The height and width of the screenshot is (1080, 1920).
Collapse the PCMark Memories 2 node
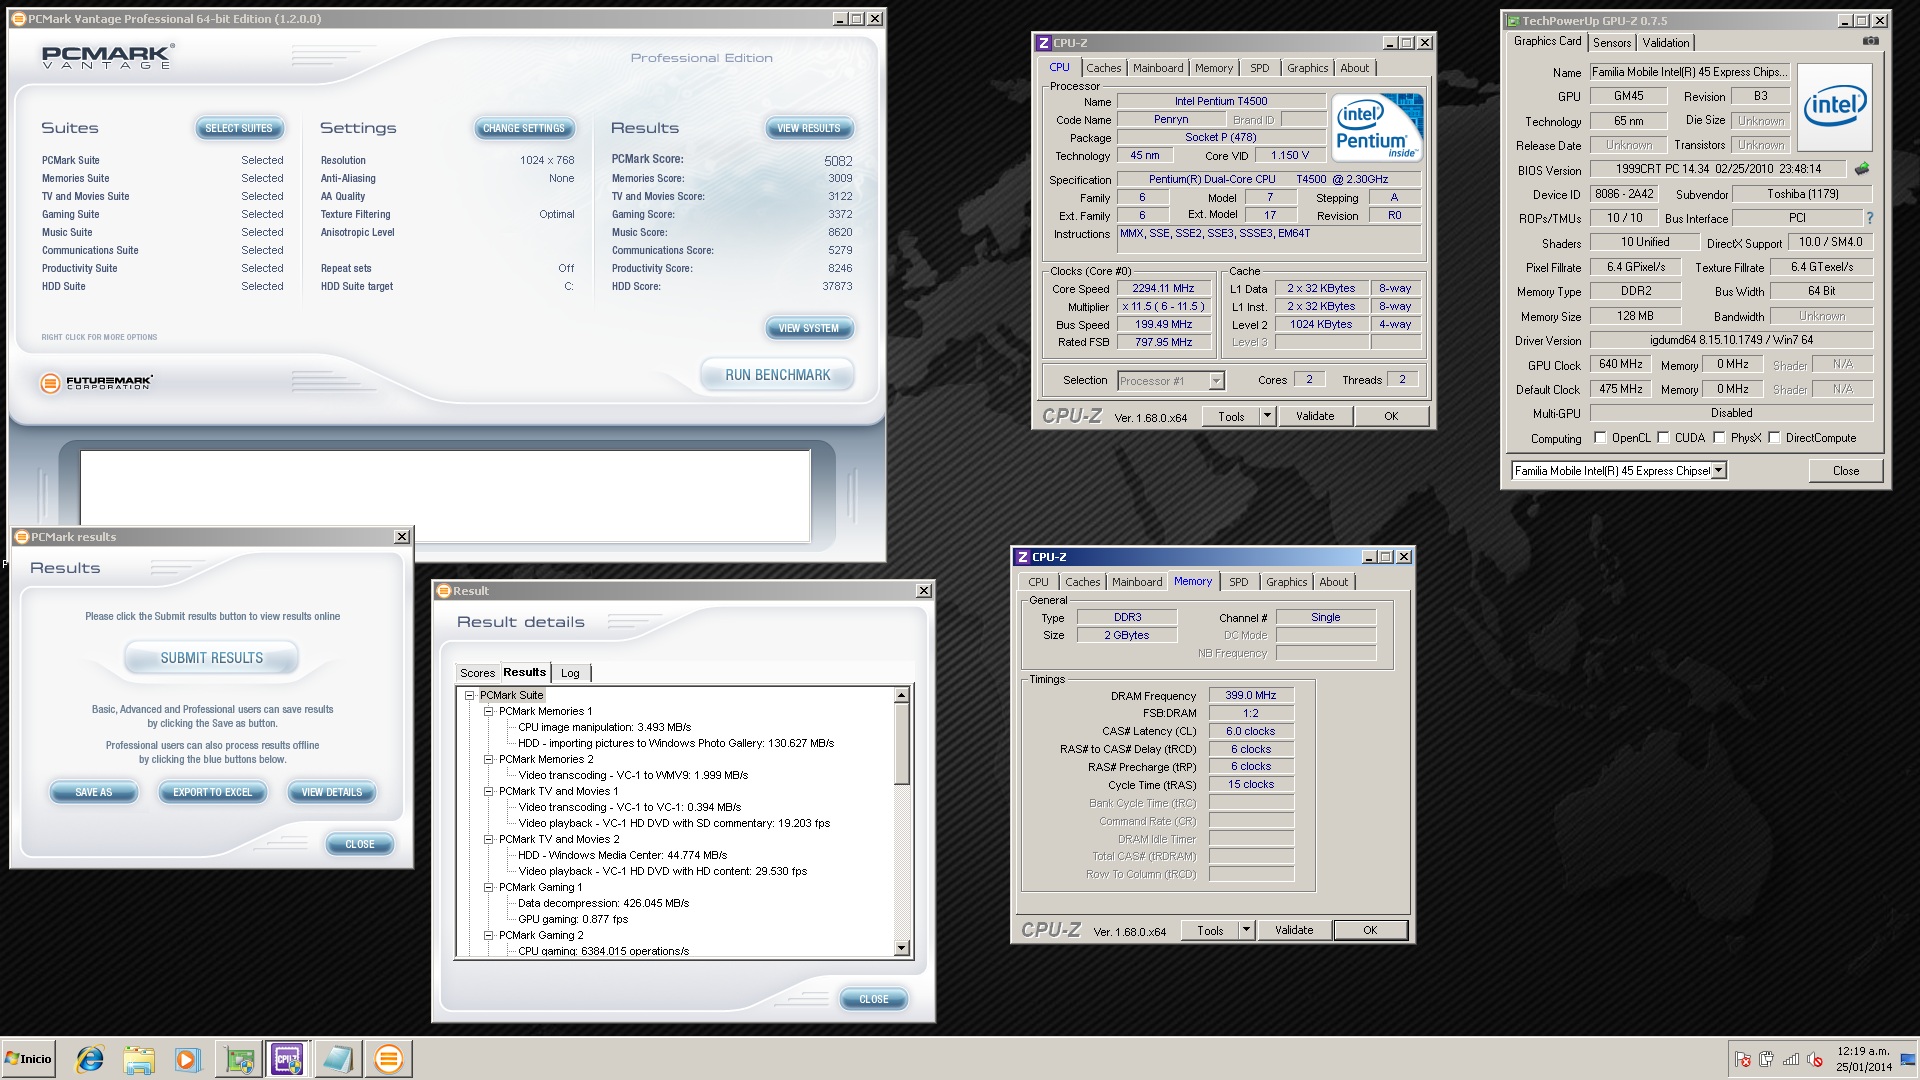[x=489, y=760]
